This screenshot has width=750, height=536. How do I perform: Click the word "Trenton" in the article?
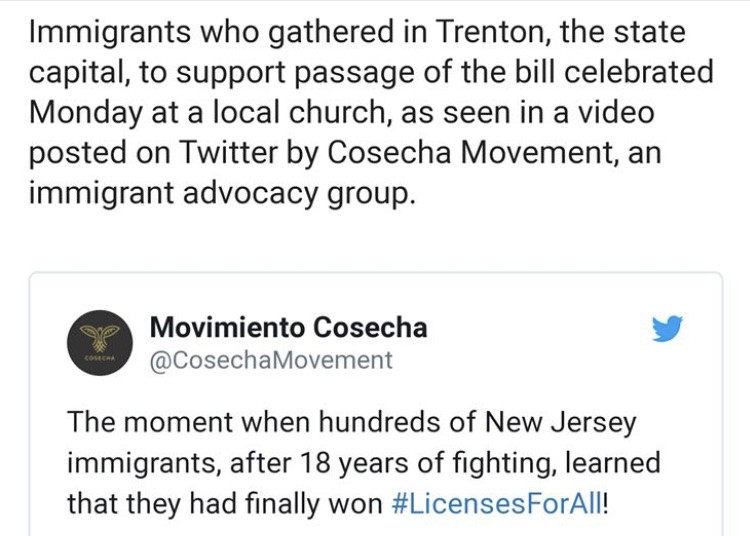(x=484, y=33)
